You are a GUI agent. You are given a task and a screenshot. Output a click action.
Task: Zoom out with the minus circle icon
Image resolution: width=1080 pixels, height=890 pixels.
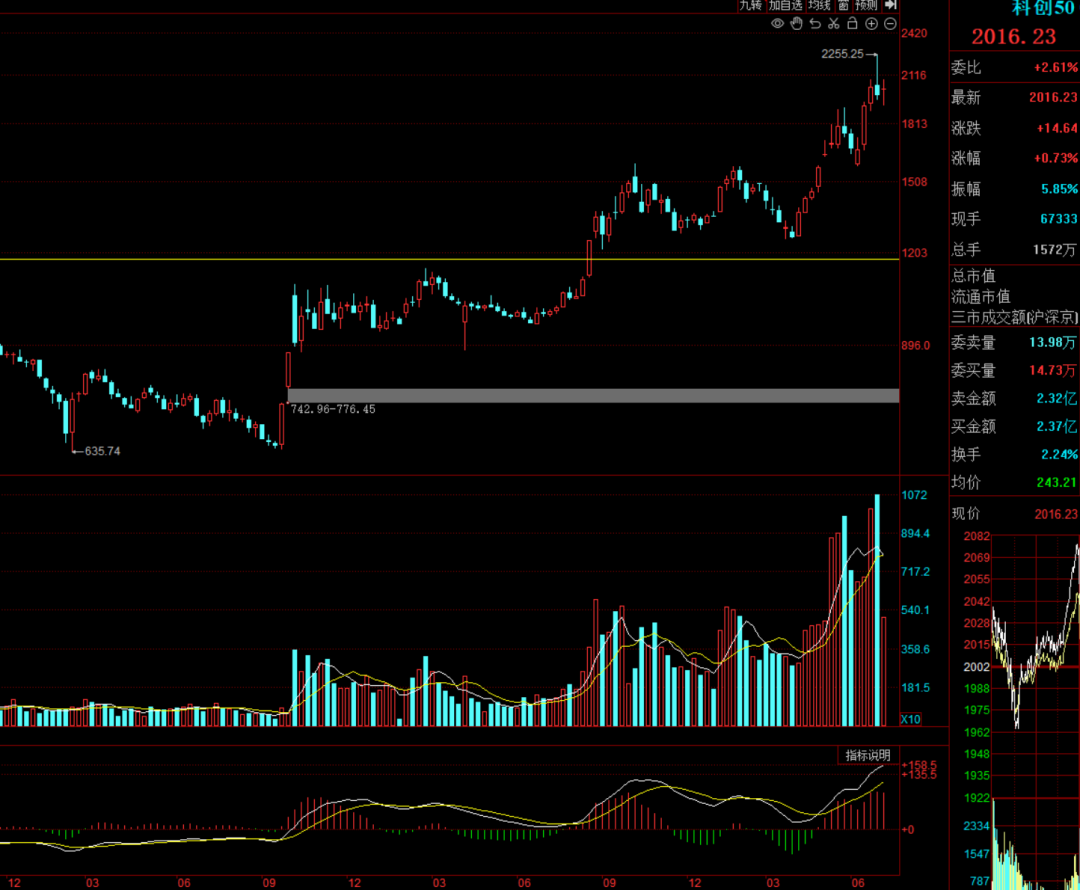(890, 24)
